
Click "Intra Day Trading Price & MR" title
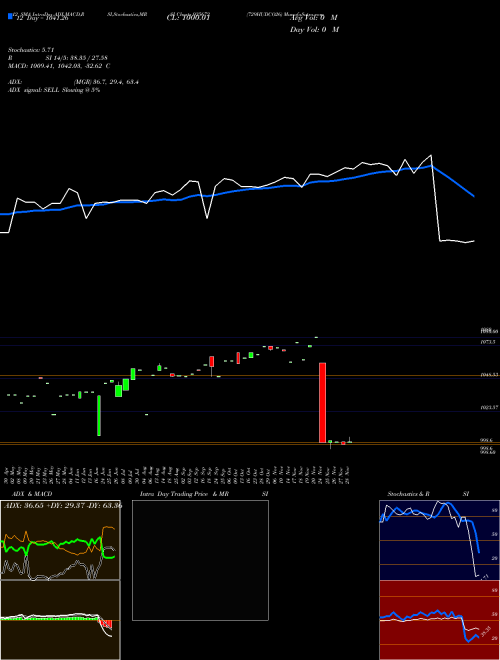(184, 494)
